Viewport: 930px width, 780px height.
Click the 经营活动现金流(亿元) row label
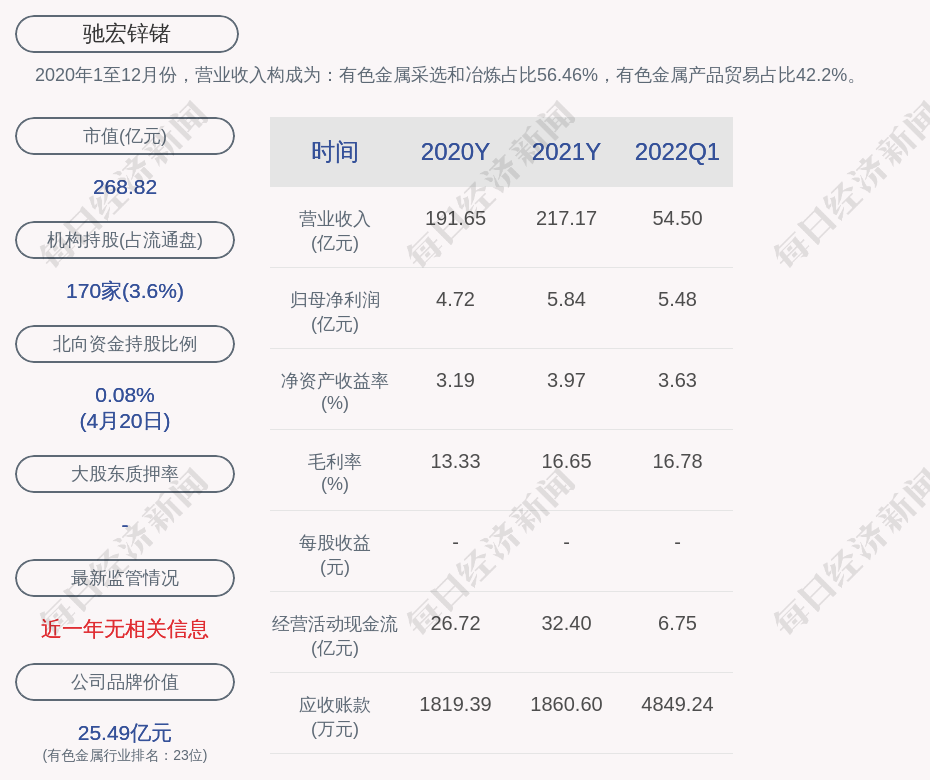[335, 636]
